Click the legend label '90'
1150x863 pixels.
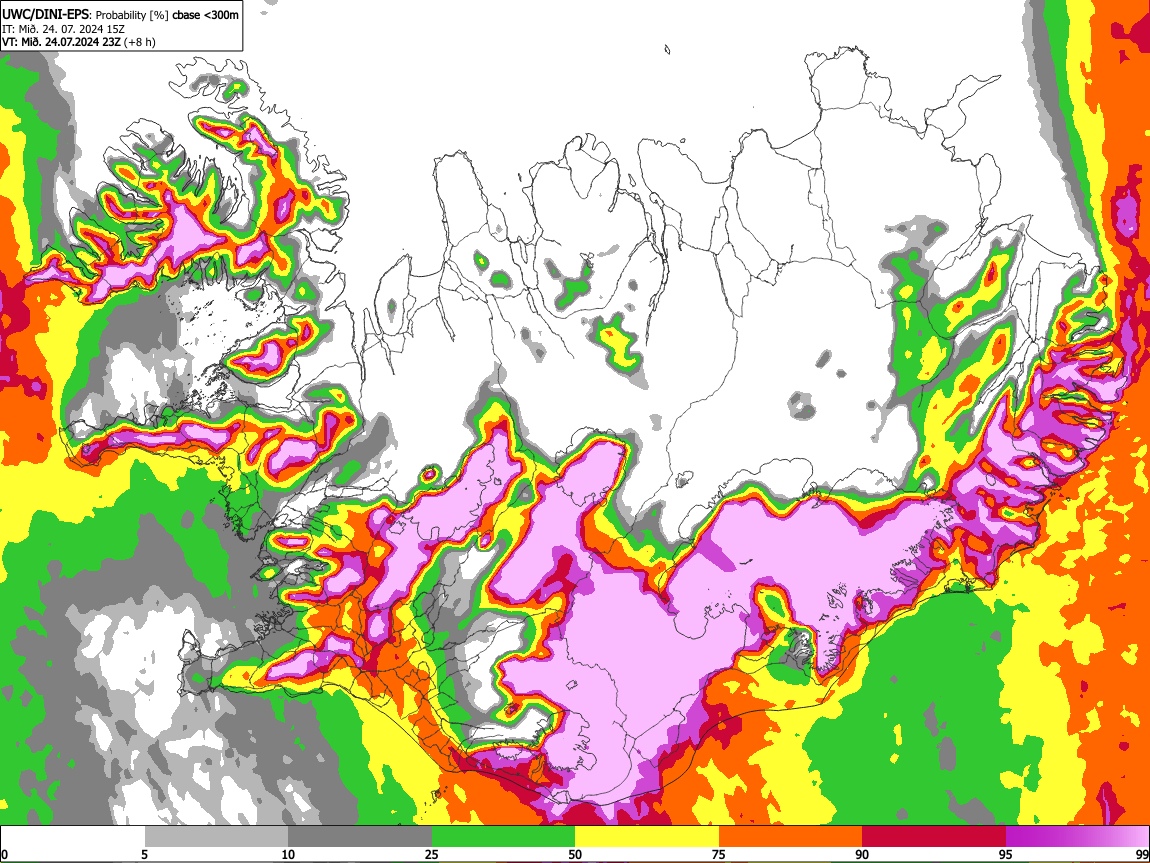[x=862, y=855]
